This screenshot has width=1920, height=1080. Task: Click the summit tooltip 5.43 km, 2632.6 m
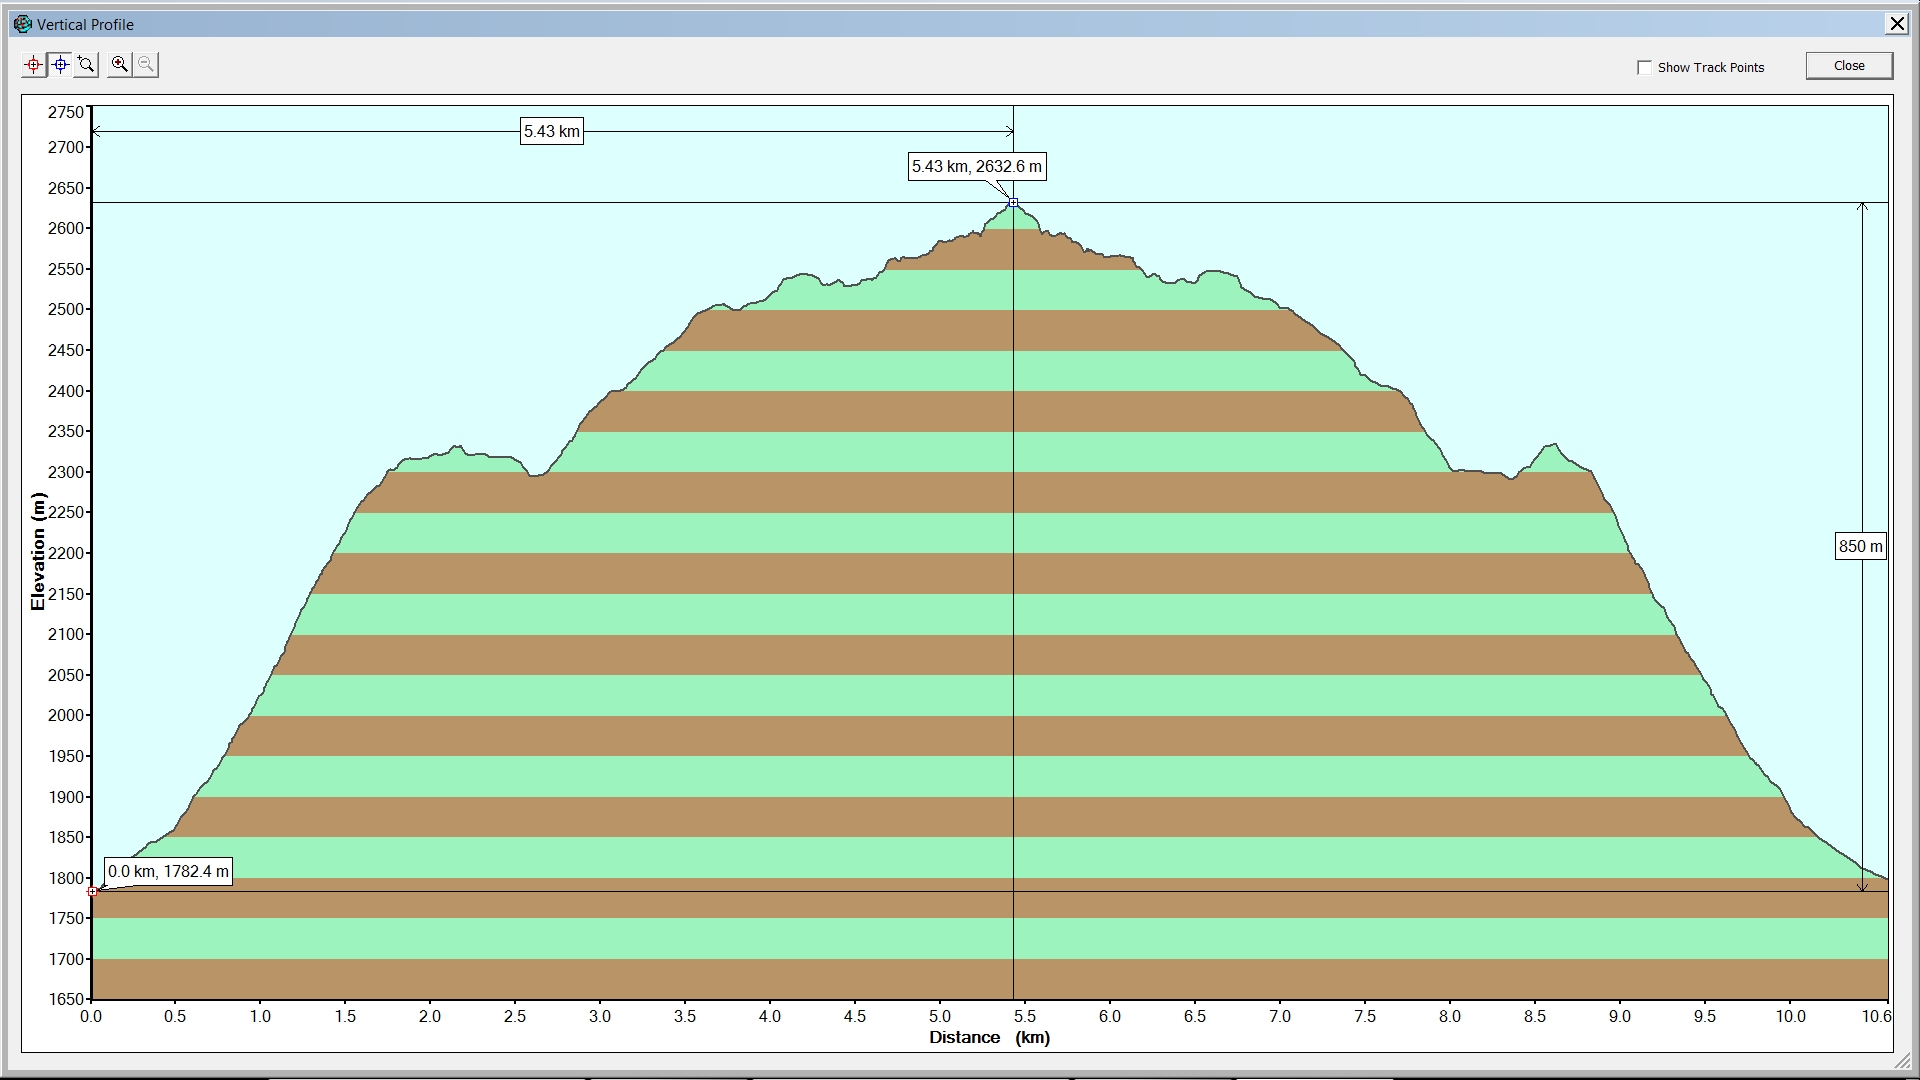(x=976, y=167)
